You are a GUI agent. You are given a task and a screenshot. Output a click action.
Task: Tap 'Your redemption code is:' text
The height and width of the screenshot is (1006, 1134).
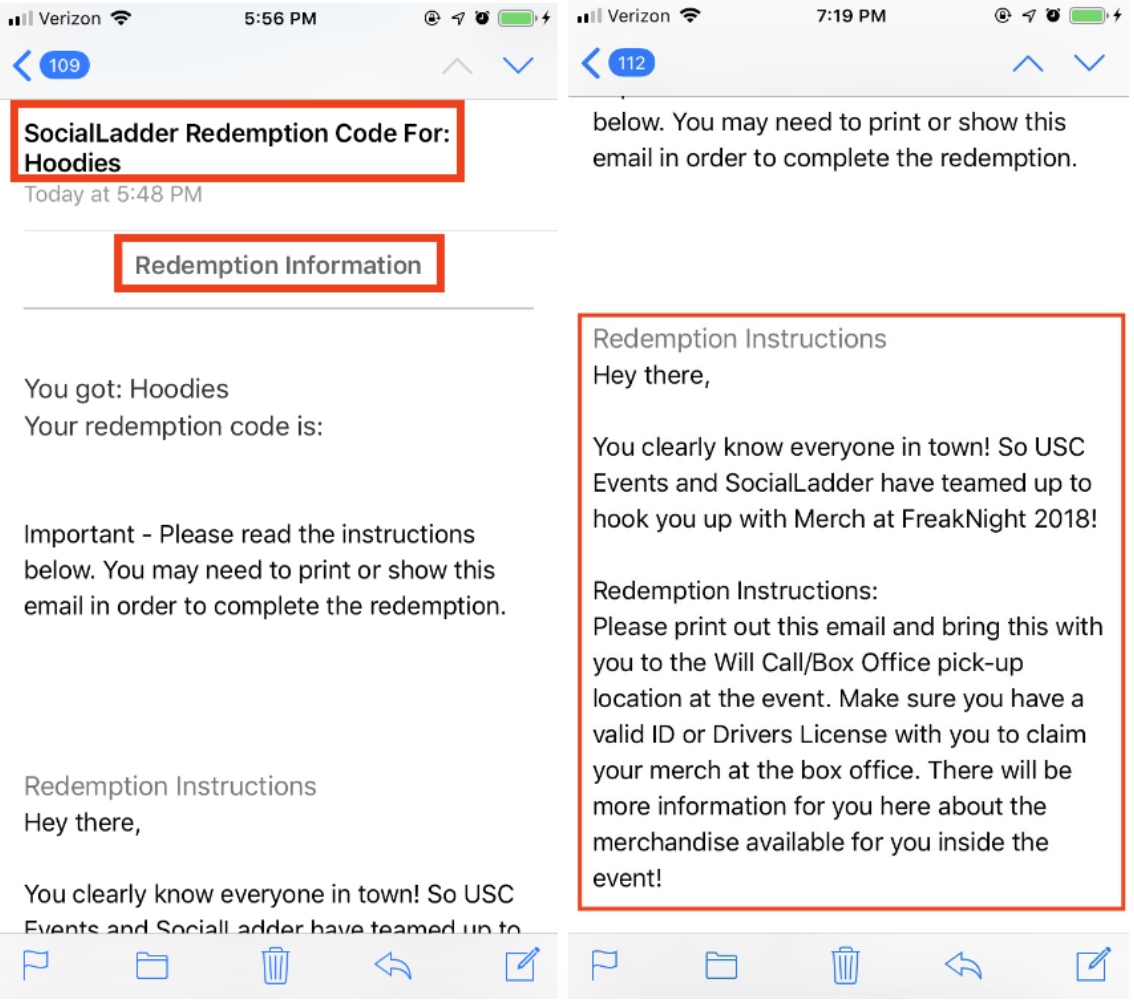(174, 426)
